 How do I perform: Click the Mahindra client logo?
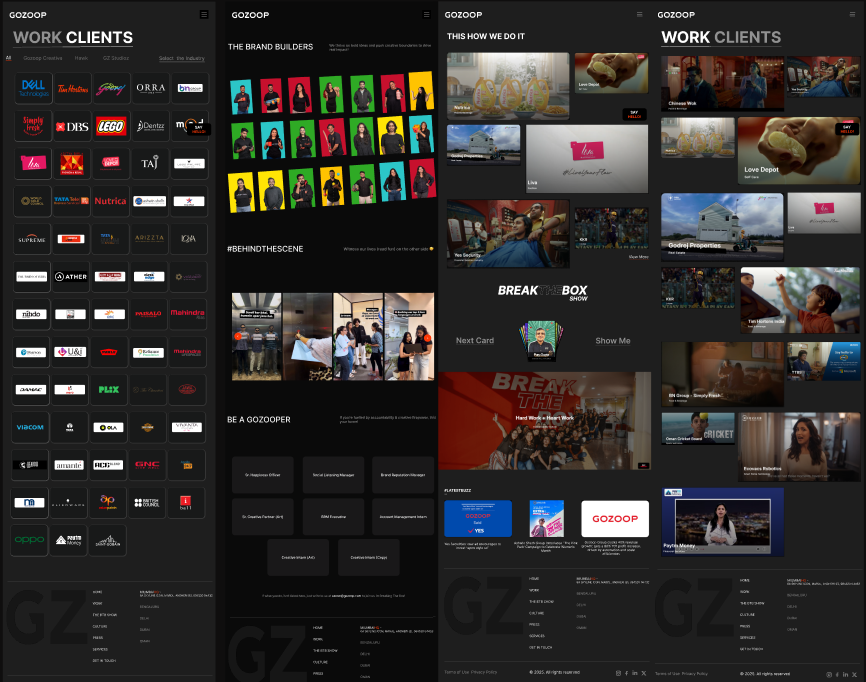tap(188, 314)
